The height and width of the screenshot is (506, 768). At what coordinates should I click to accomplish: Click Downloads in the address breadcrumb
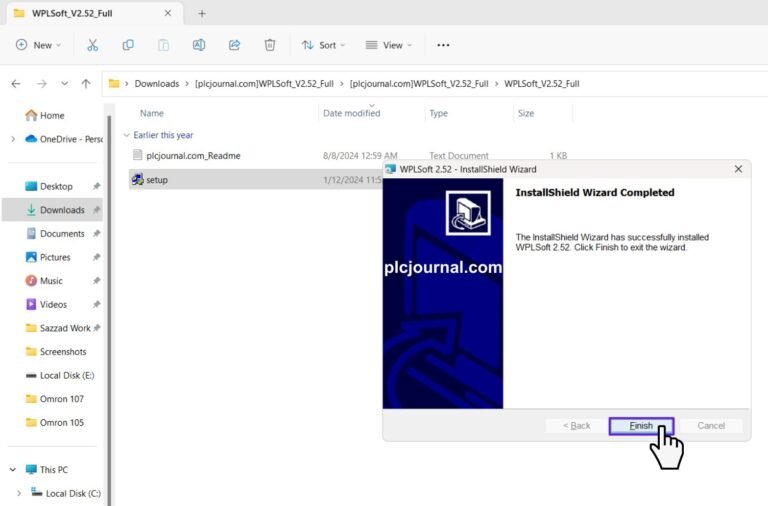tap(157, 84)
